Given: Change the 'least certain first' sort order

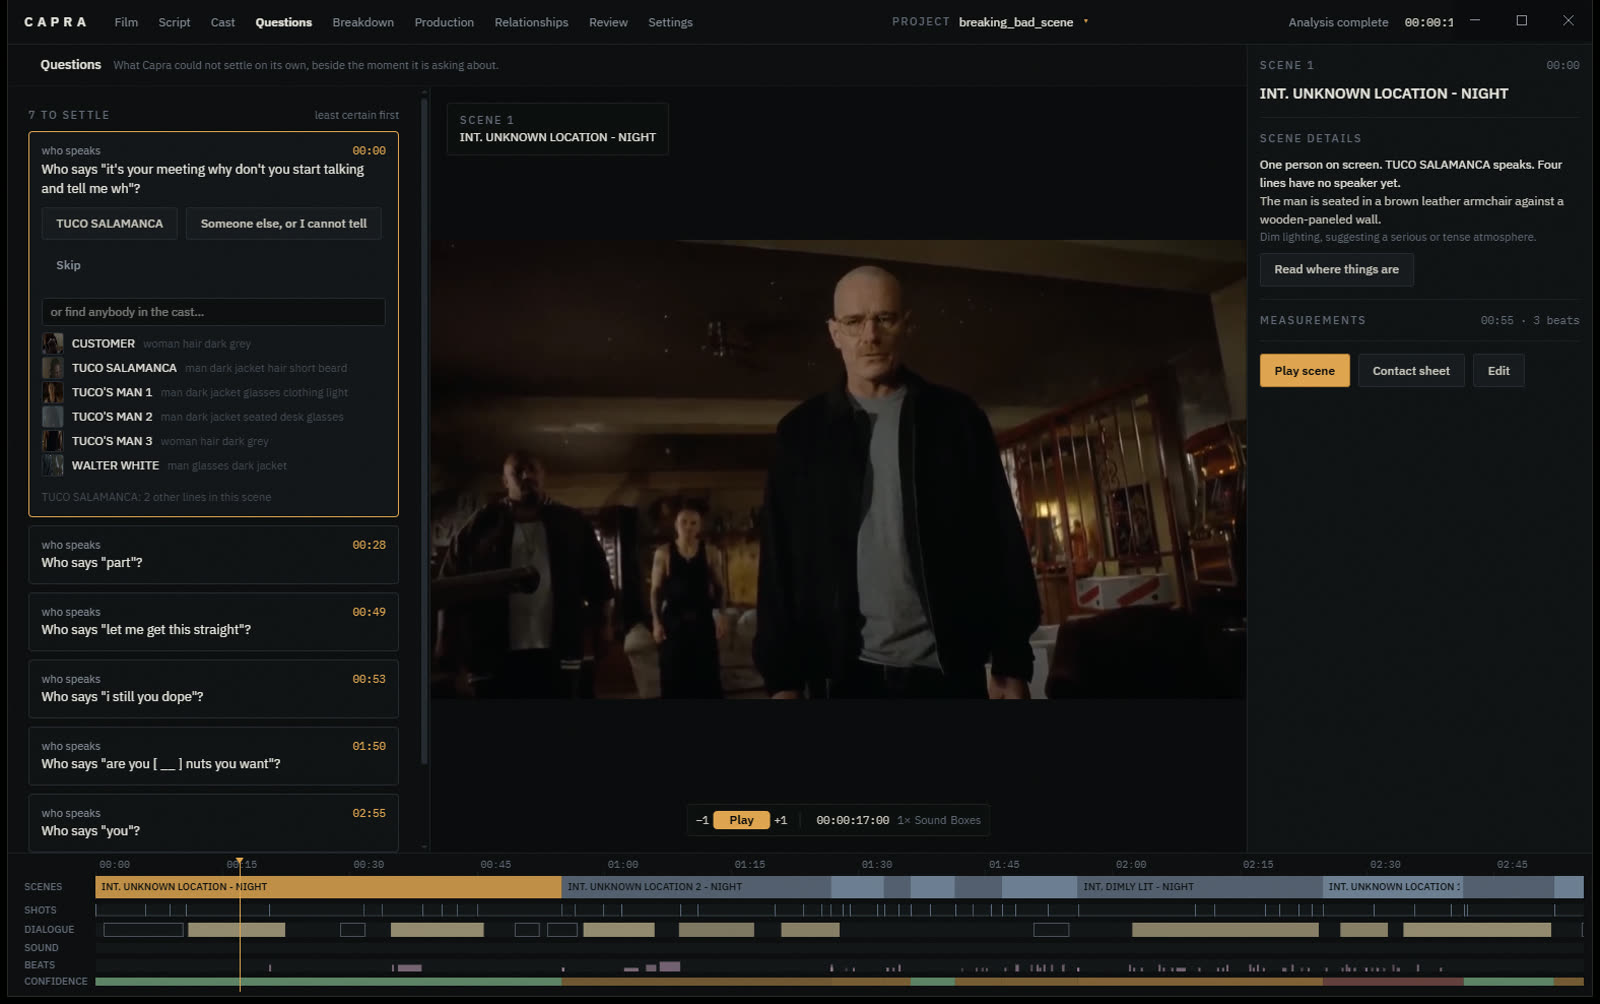Looking at the screenshot, I should [356, 115].
